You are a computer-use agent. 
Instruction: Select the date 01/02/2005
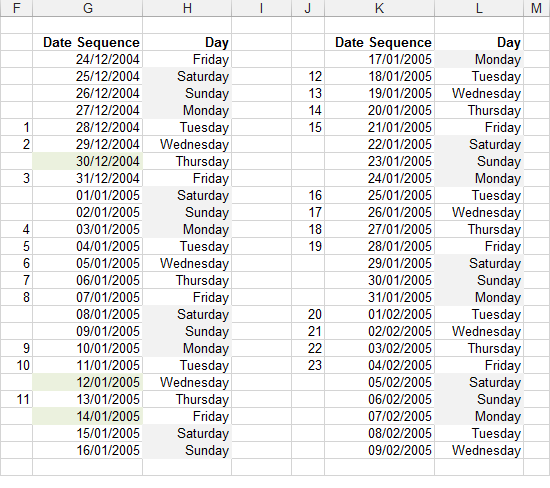(380, 314)
